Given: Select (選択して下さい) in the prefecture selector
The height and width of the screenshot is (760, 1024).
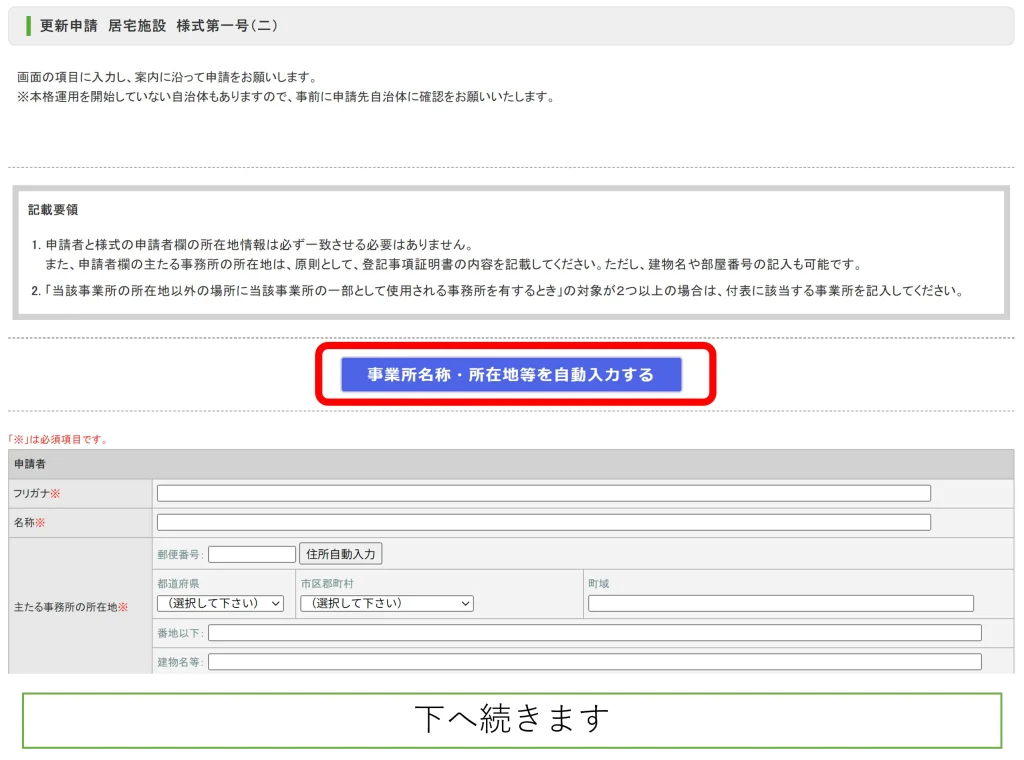Looking at the screenshot, I should 220,603.
